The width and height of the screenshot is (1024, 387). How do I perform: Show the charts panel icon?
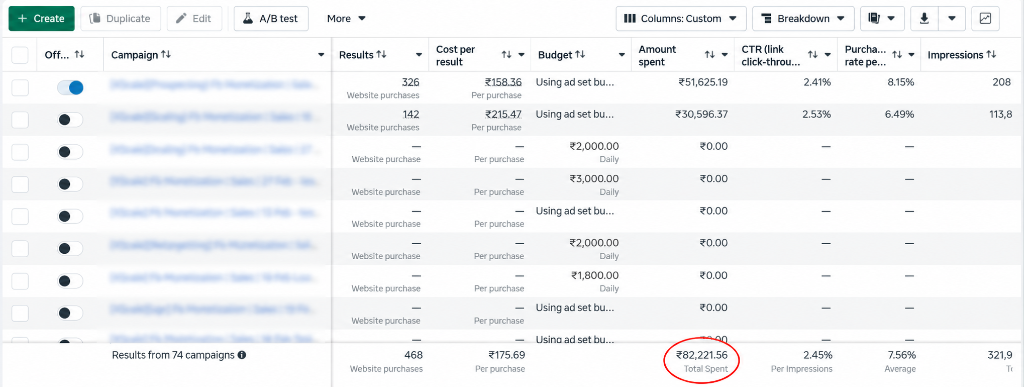tap(985, 18)
